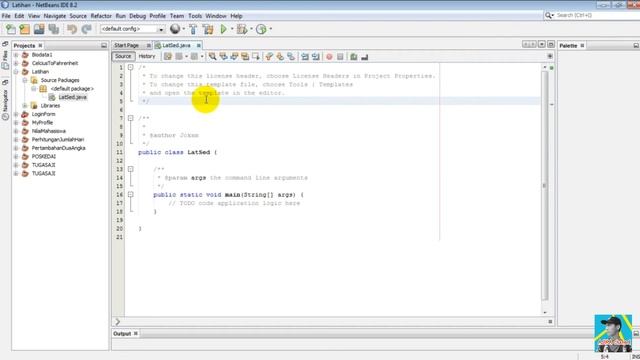Open the Files side tab
Image resolution: width=640 pixels, height=360 pixels.
click(x=5, y=60)
